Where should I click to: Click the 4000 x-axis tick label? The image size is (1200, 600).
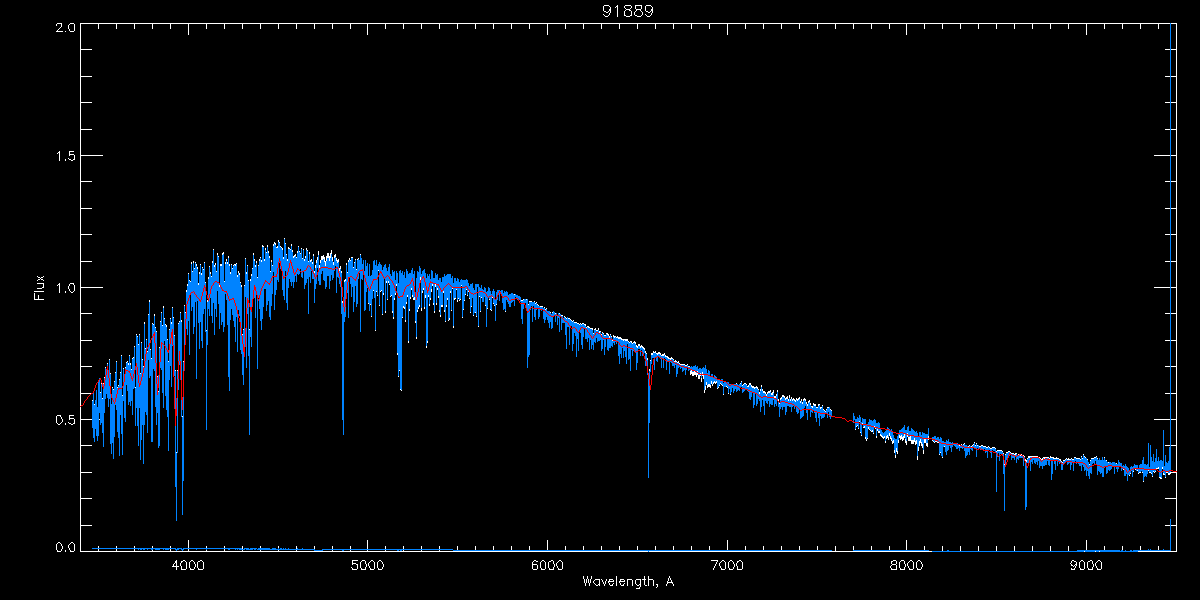pos(188,564)
